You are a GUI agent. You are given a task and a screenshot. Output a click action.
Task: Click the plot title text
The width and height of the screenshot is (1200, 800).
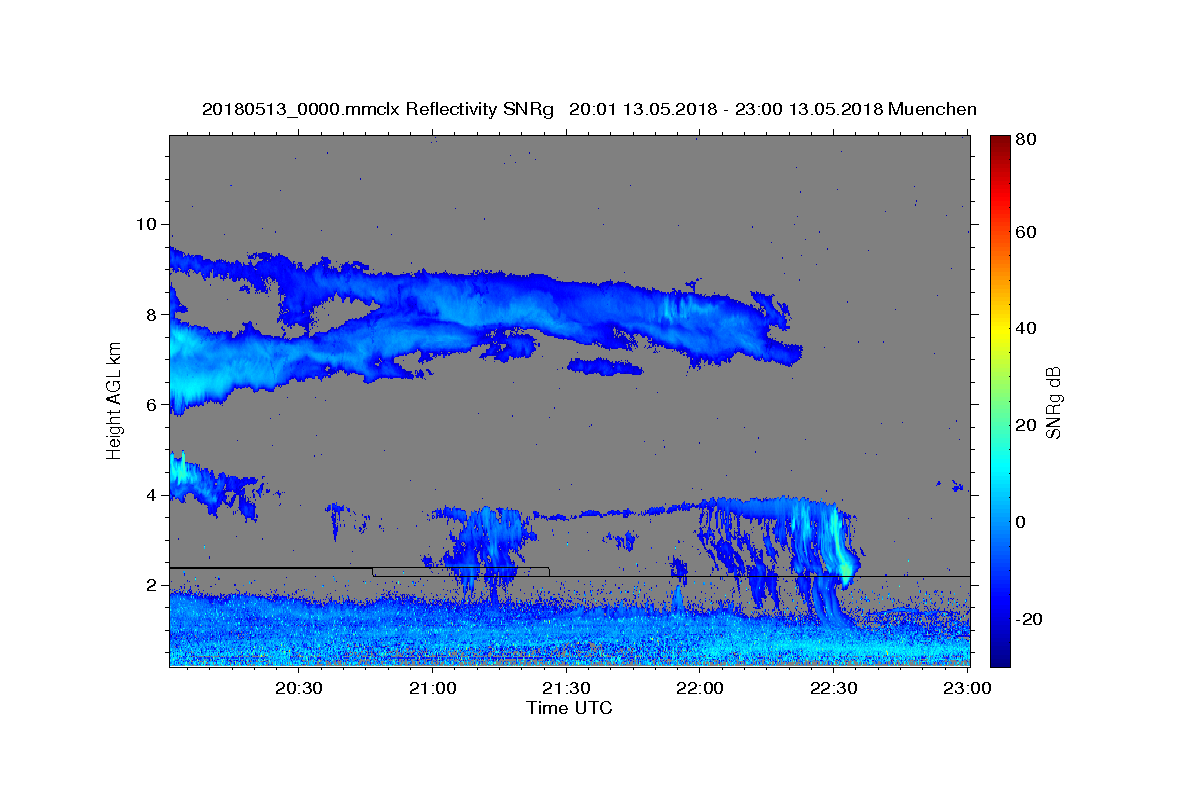[x=589, y=110]
